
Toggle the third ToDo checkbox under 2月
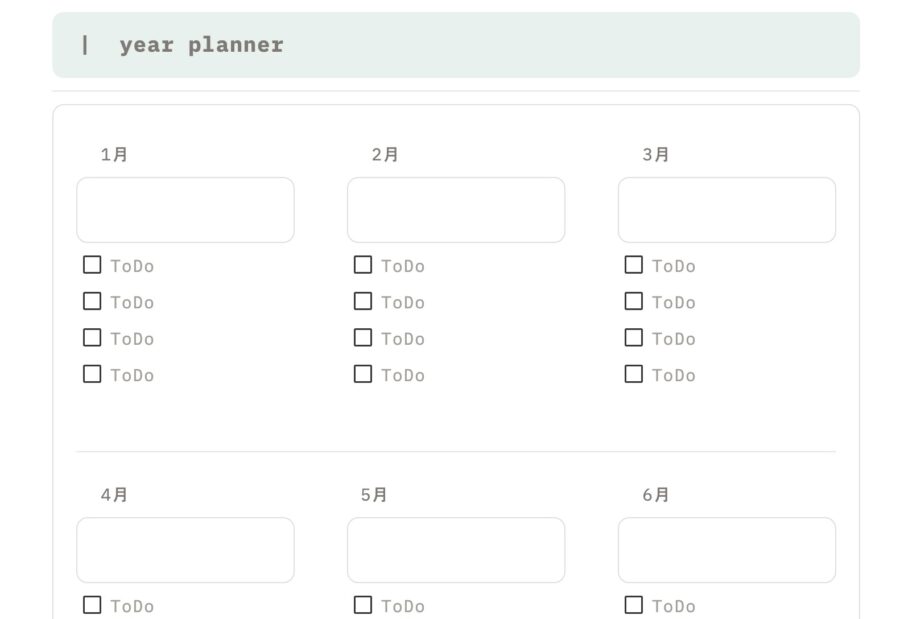(x=363, y=338)
